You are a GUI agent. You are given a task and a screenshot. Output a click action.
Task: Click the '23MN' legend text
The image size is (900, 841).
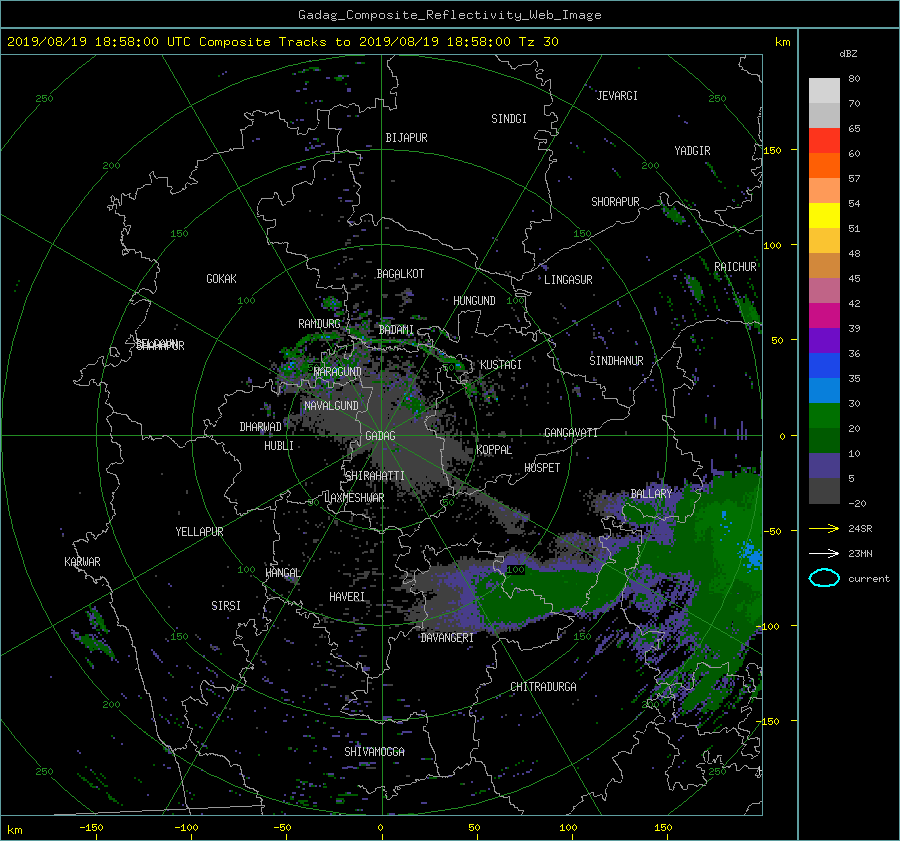point(860,553)
